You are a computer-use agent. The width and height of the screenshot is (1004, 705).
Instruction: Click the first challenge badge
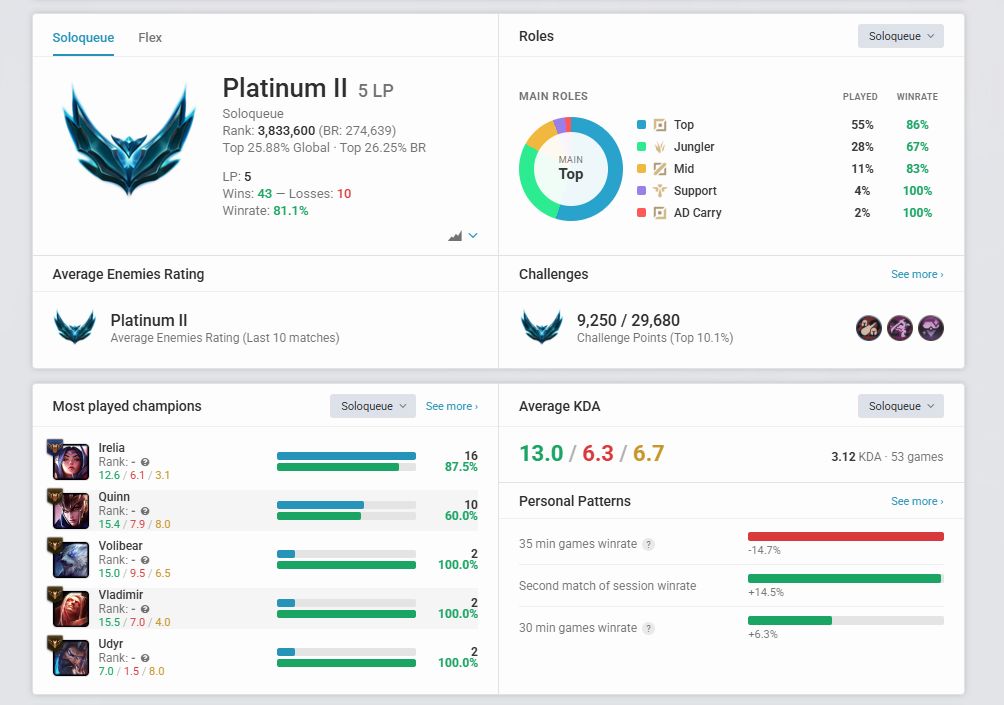pyautogui.click(x=869, y=328)
